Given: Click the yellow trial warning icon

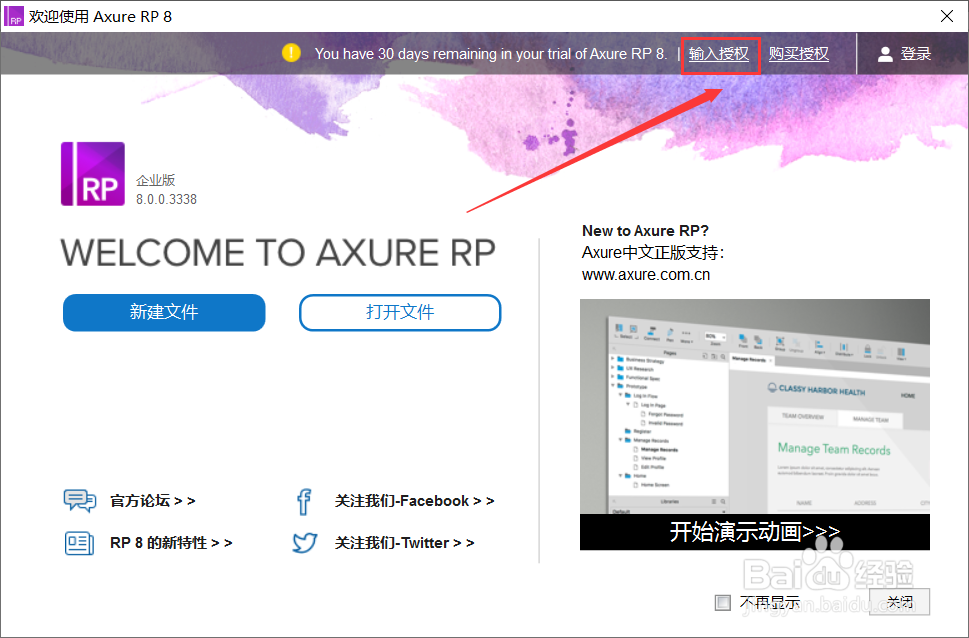Looking at the screenshot, I should coord(291,53).
